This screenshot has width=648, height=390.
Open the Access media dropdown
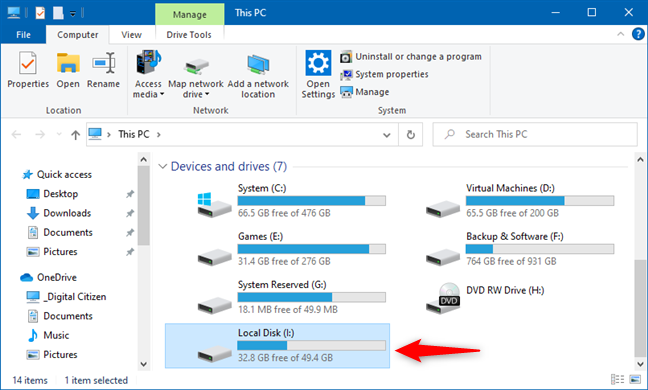[148, 74]
